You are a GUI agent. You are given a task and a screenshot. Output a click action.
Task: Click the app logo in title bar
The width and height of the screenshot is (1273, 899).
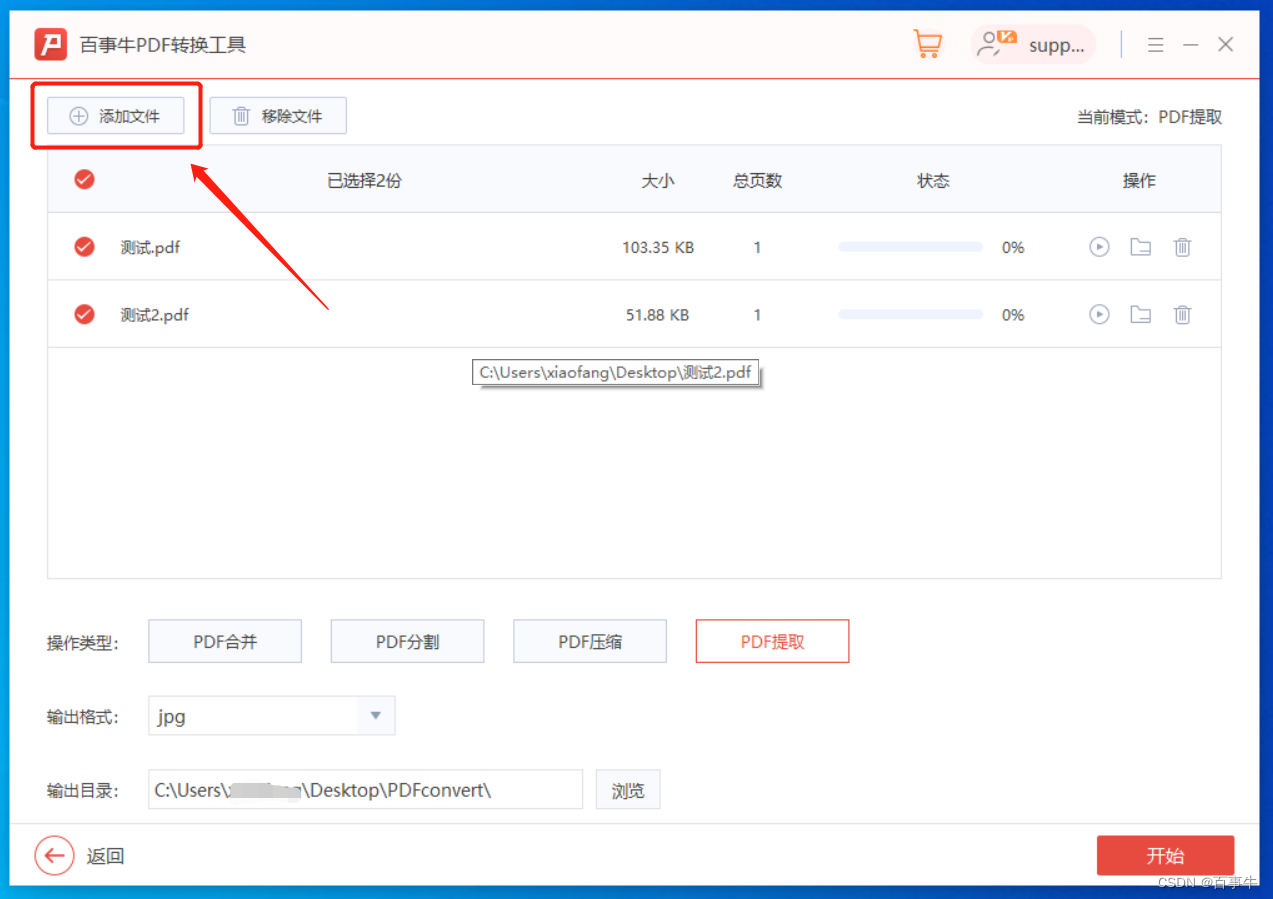click(x=51, y=44)
